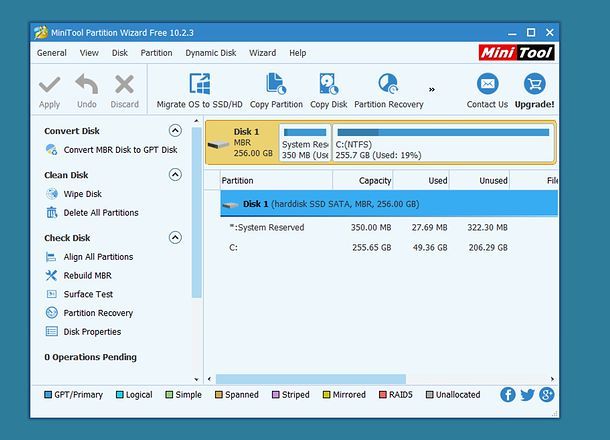
Task: Sort by the Partition column header
Action: 276,181
